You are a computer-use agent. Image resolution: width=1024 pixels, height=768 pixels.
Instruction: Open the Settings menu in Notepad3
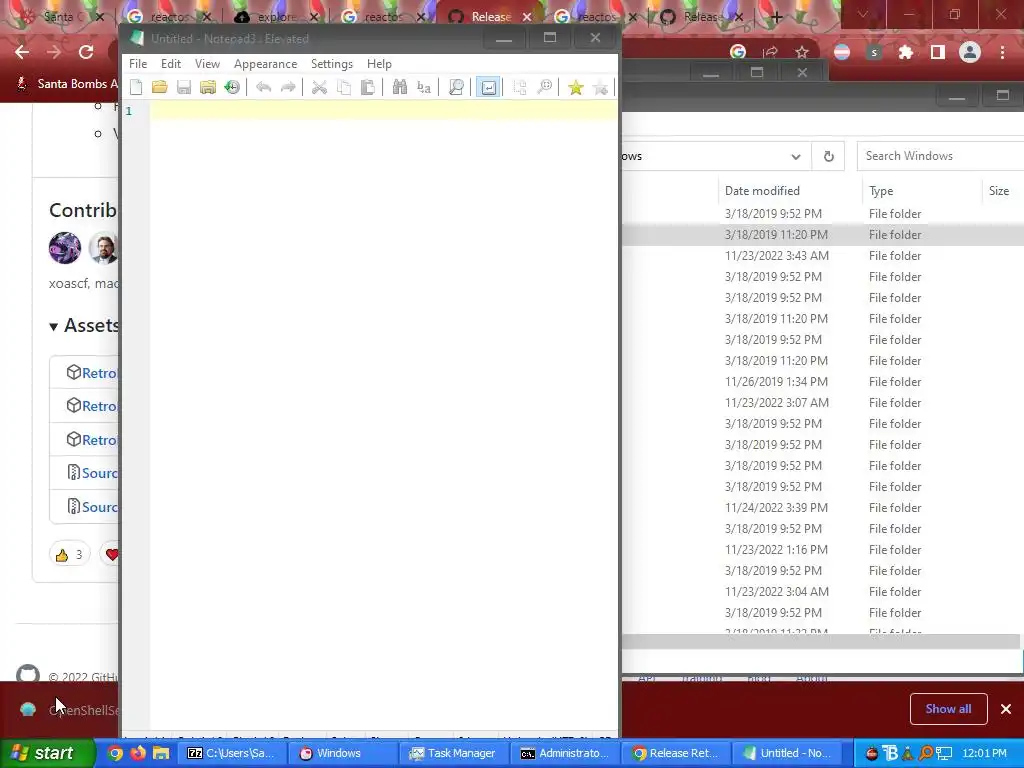click(332, 63)
